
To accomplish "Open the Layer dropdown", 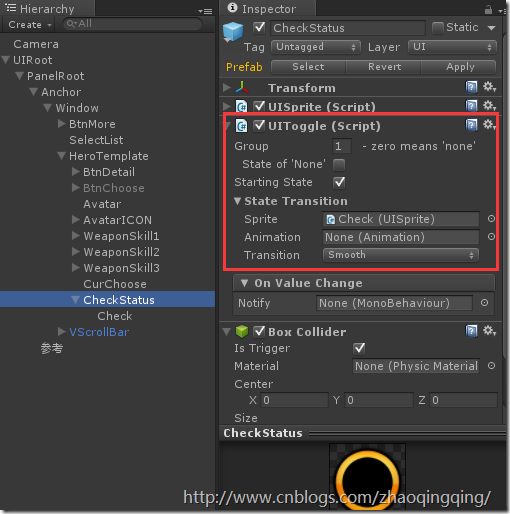I will point(452,47).
